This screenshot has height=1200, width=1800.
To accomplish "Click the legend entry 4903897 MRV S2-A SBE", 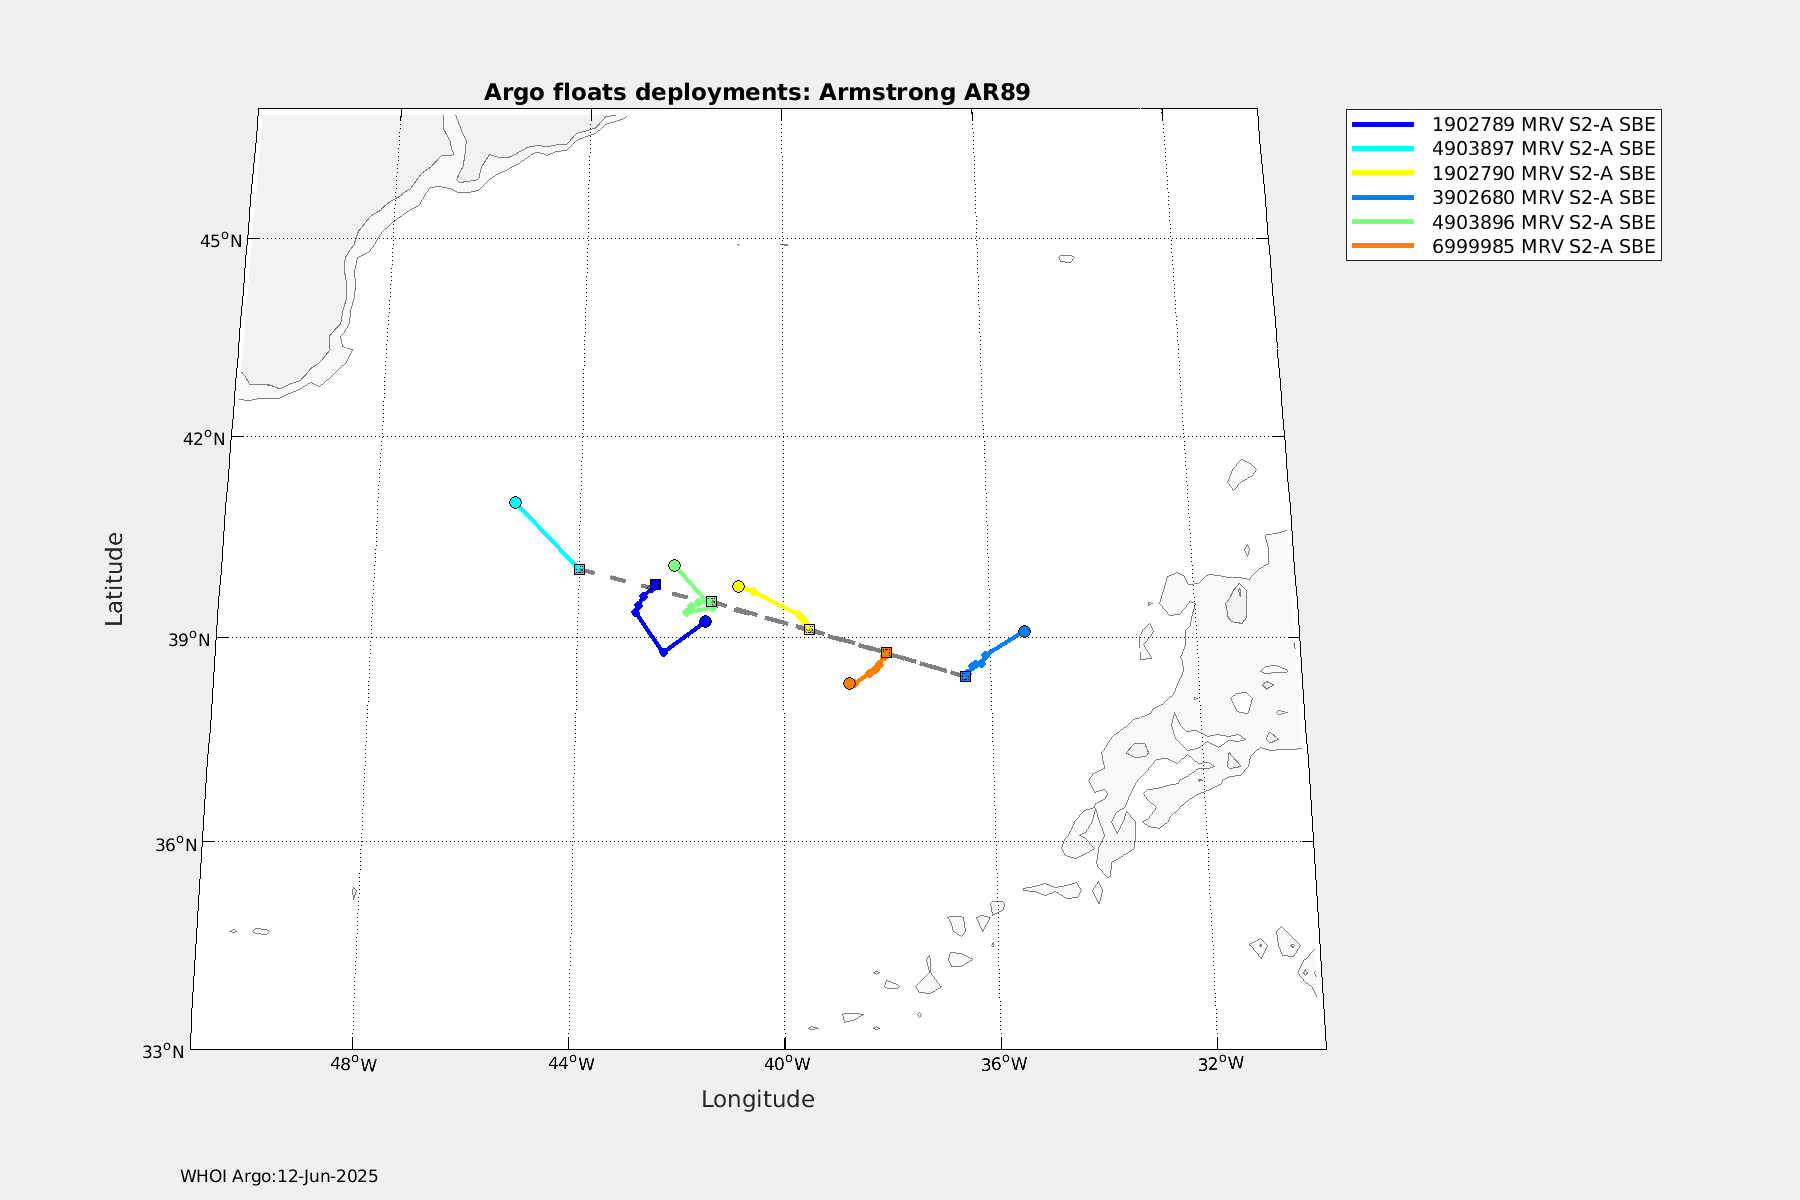I will tap(1504, 149).
